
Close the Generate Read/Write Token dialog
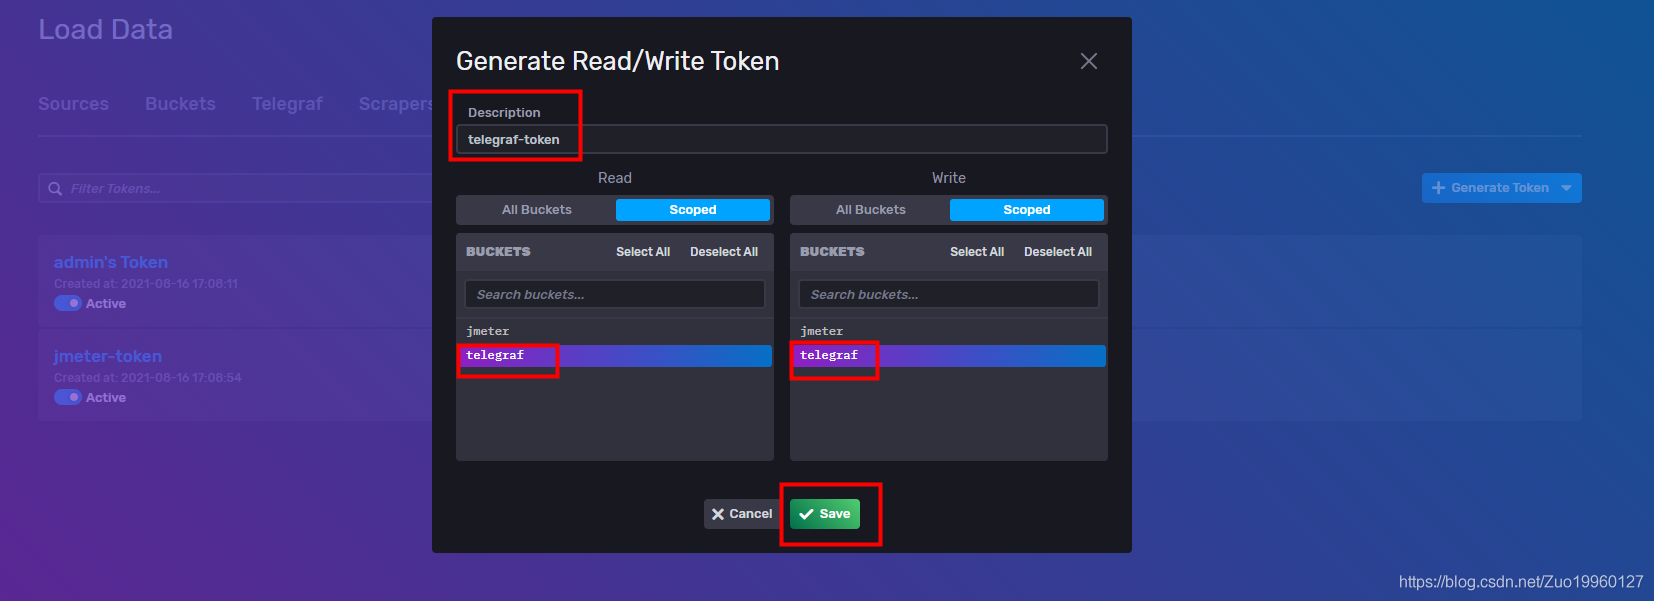pos(1089,61)
